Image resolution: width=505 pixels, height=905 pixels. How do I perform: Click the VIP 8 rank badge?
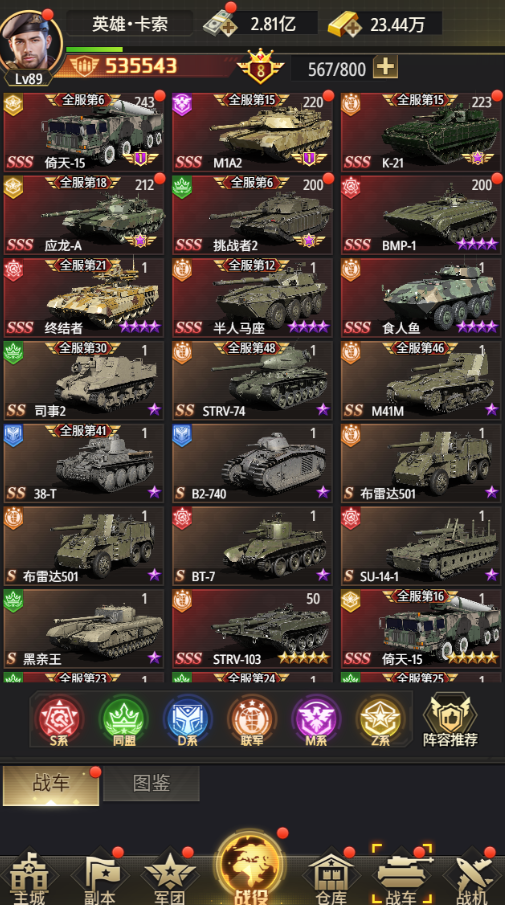tap(260, 68)
